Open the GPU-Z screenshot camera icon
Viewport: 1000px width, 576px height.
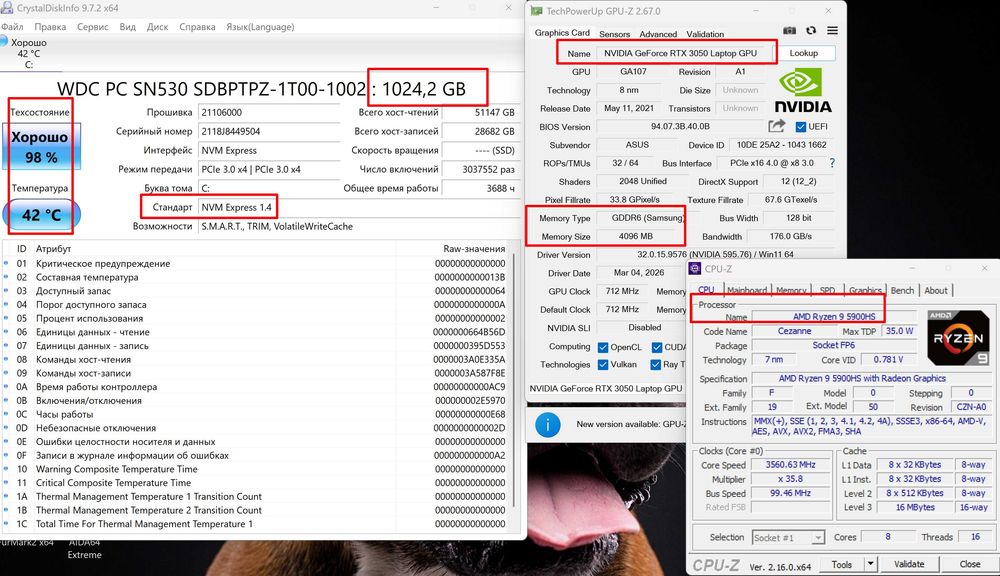(x=789, y=31)
